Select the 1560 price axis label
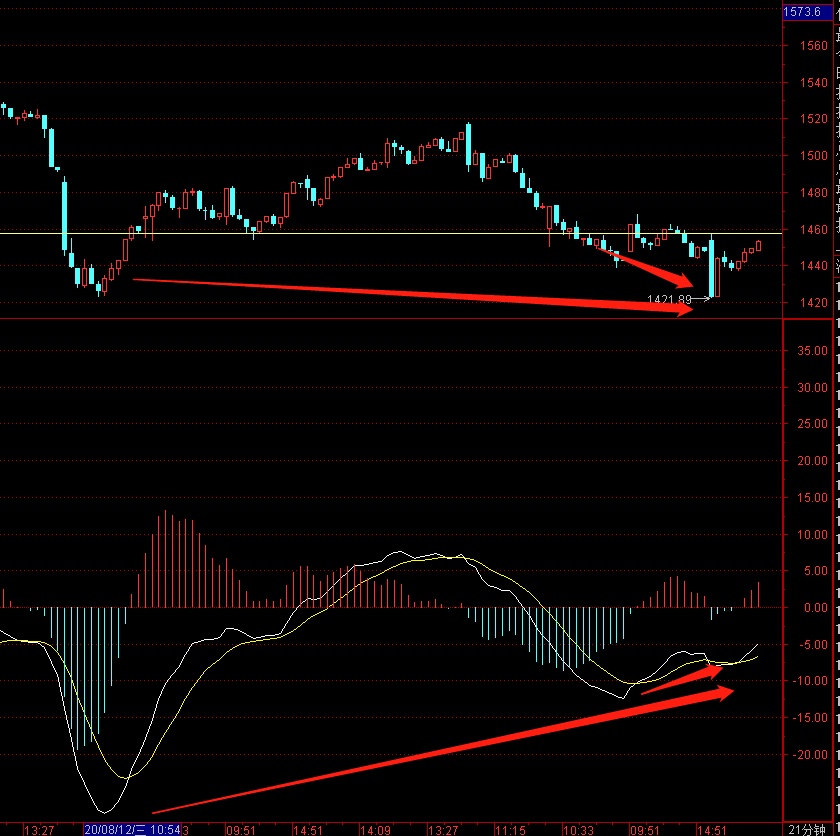 [814, 46]
